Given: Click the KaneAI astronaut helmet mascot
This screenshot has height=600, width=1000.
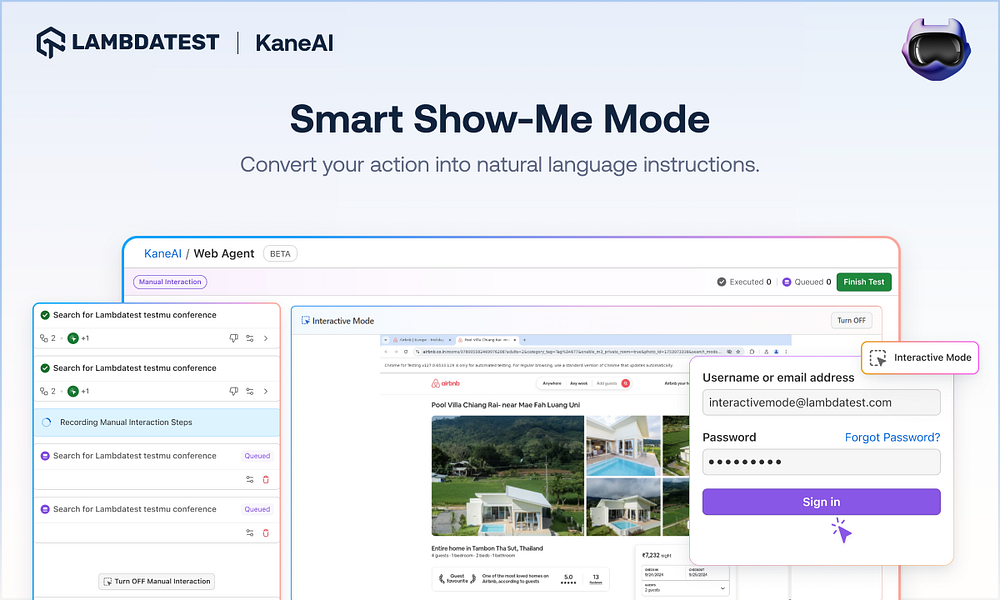Looking at the screenshot, I should tap(936, 50).
